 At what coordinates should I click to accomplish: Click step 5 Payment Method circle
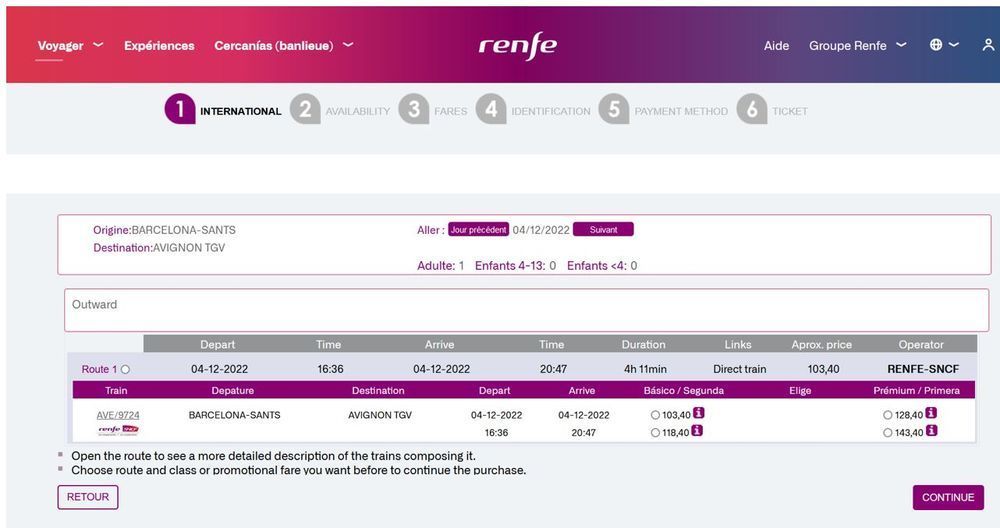pyautogui.click(x=614, y=109)
